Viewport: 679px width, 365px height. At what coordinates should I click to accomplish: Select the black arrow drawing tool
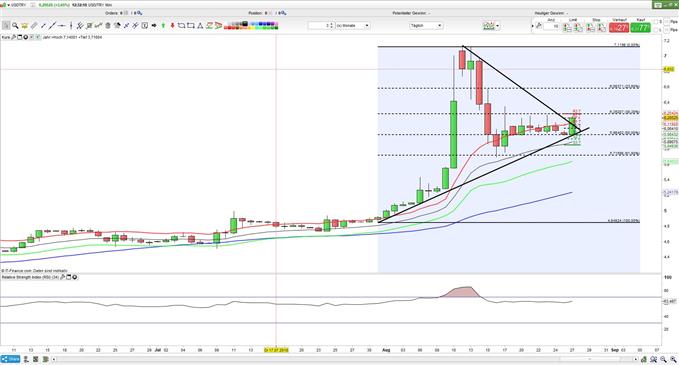tap(154, 26)
